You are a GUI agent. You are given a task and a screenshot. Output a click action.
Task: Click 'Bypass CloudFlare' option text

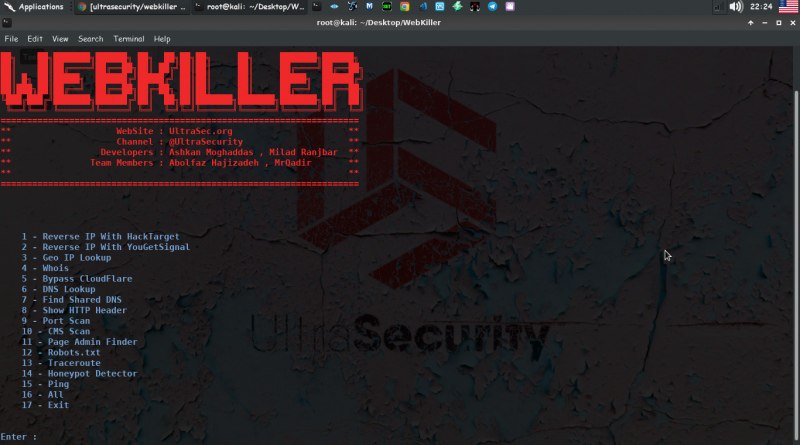(87, 279)
